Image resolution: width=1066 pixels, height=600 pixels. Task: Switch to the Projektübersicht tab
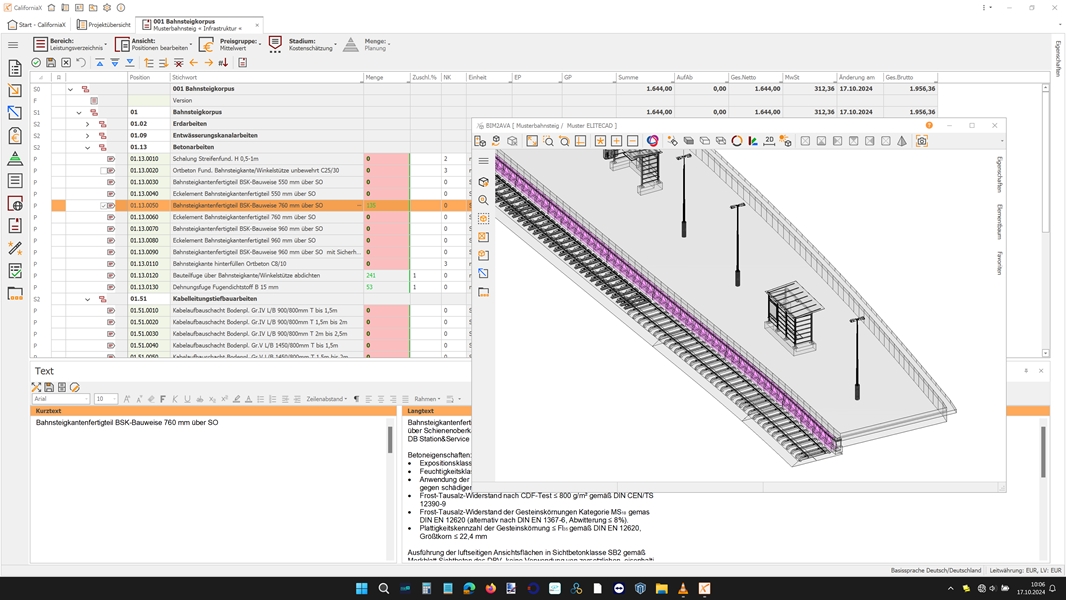[x=104, y=24]
